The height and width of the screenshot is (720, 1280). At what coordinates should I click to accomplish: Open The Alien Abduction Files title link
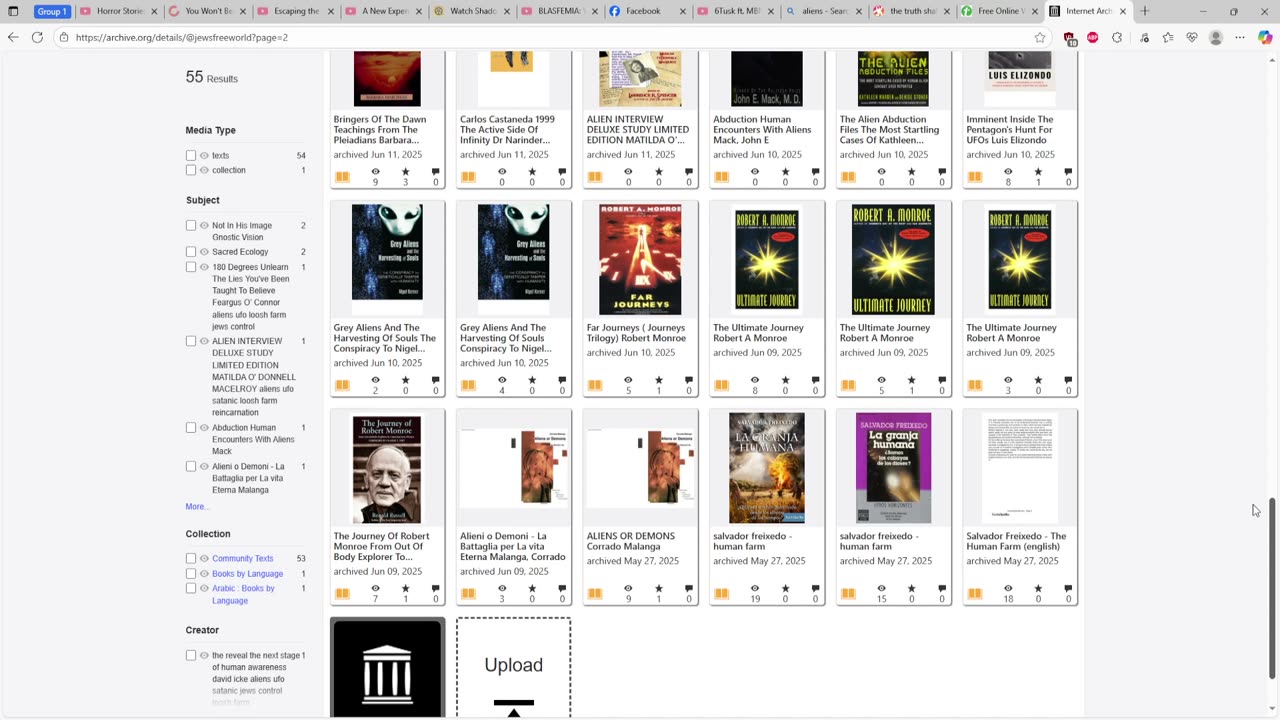pos(890,130)
